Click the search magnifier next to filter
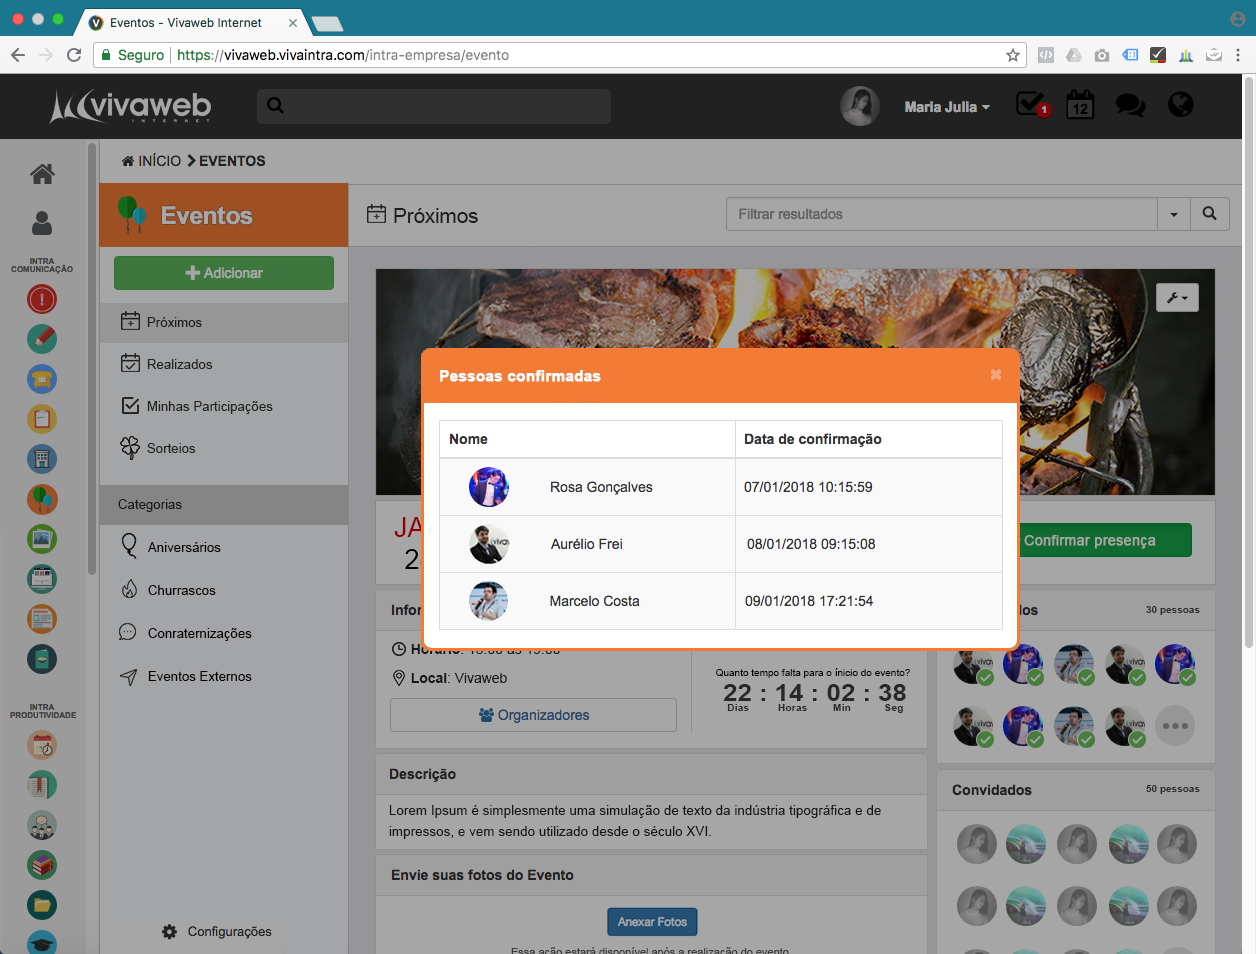This screenshot has height=954, width=1256. 1209,213
